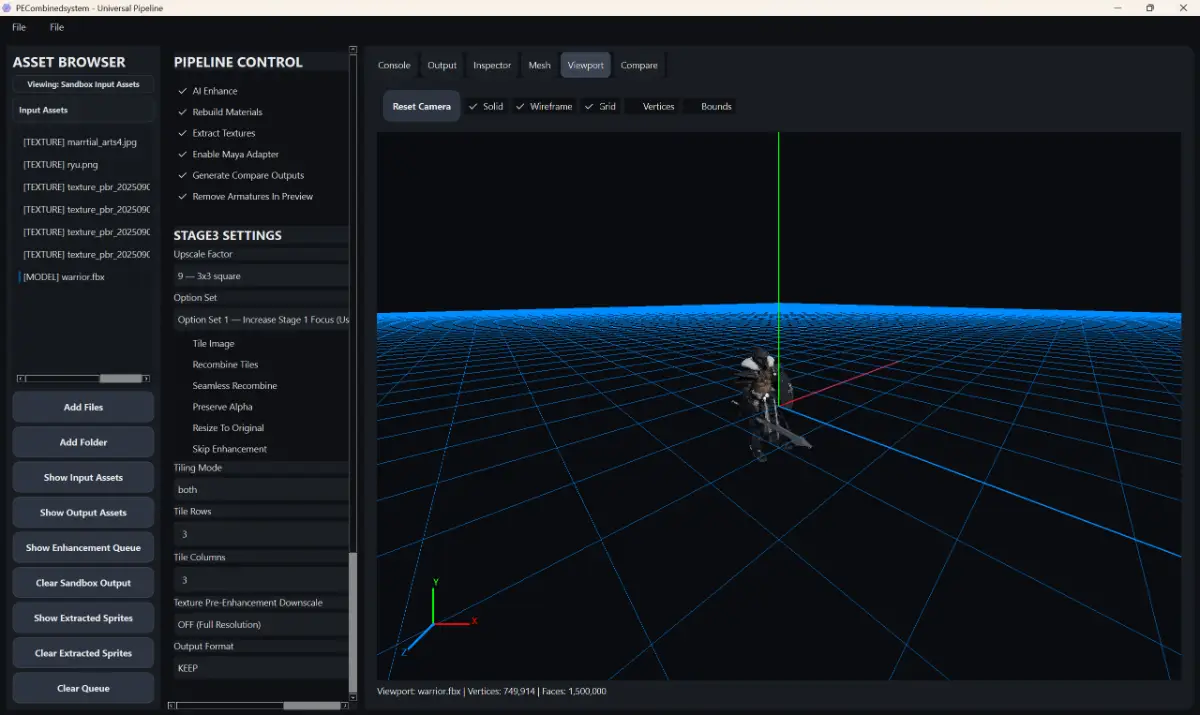Click the Tile Rows field
1200x715 pixels.
tap(261, 534)
